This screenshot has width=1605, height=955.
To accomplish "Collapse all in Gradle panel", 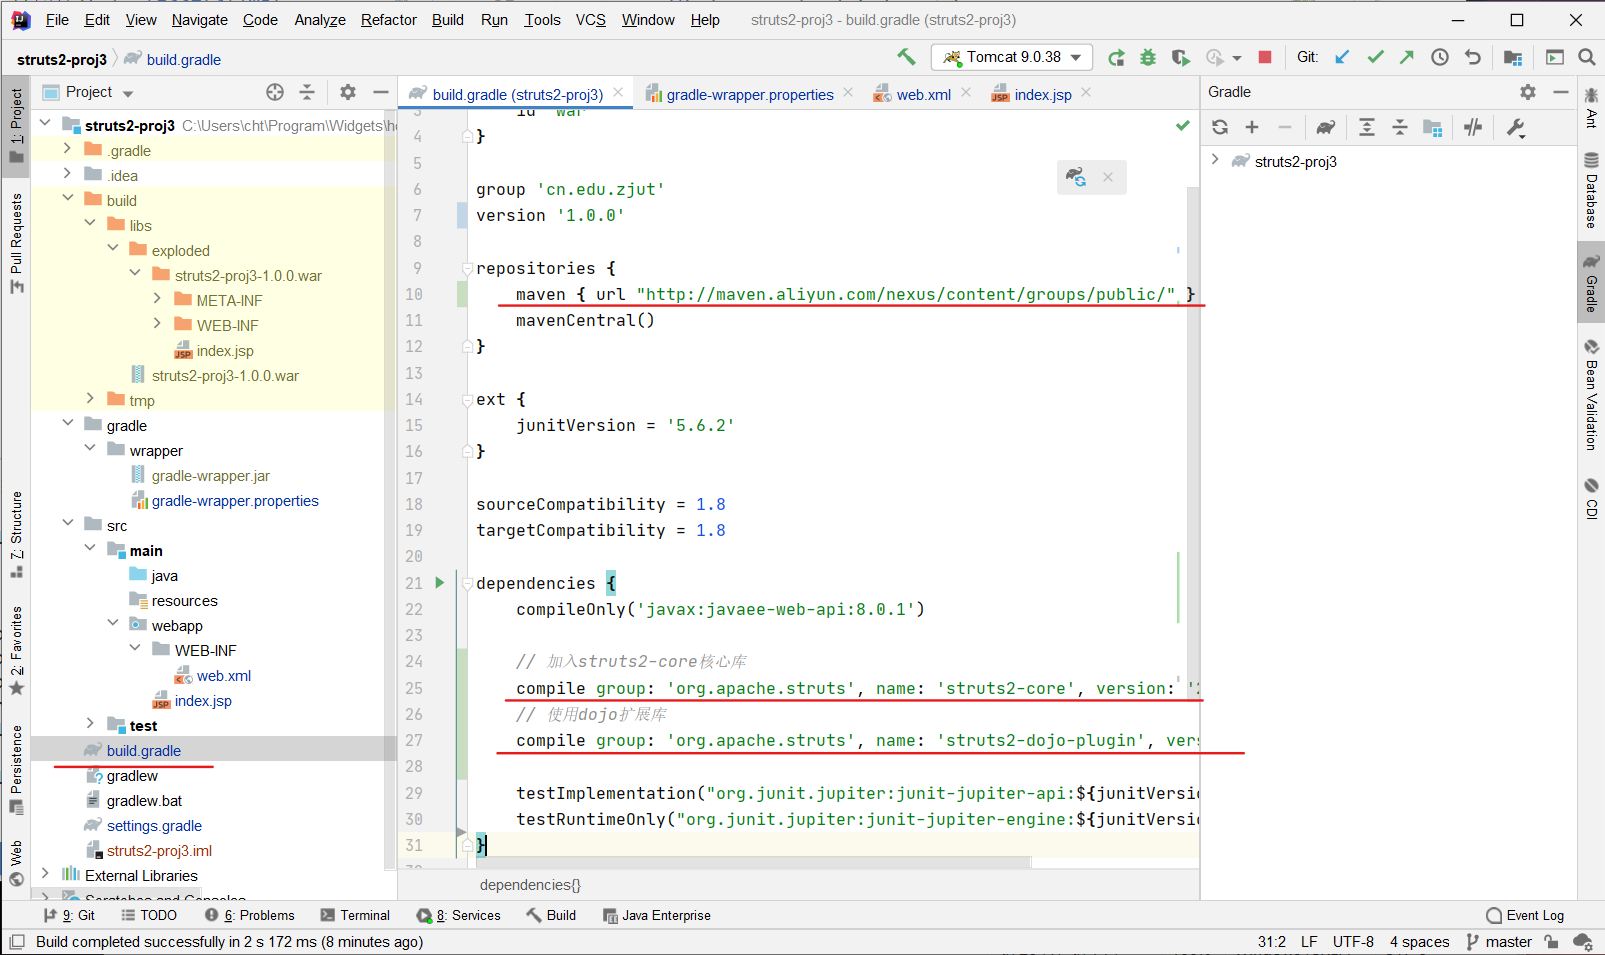I will (x=1400, y=127).
